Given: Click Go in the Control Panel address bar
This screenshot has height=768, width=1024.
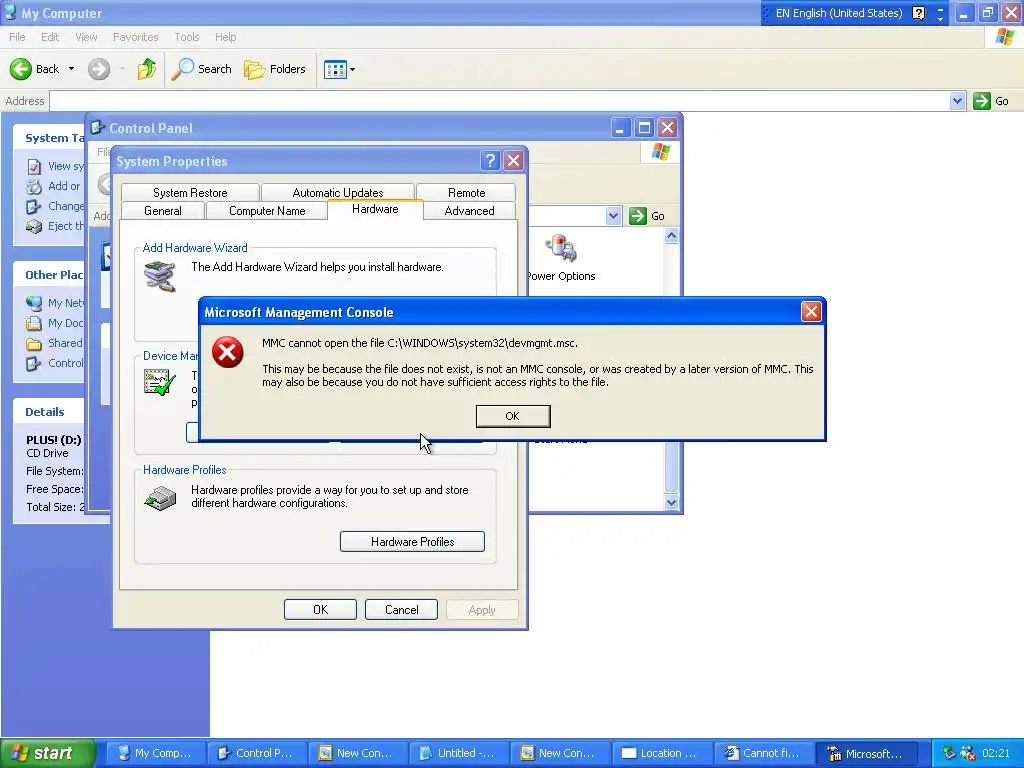Looking at the screenshot, I should click(647, 216).
